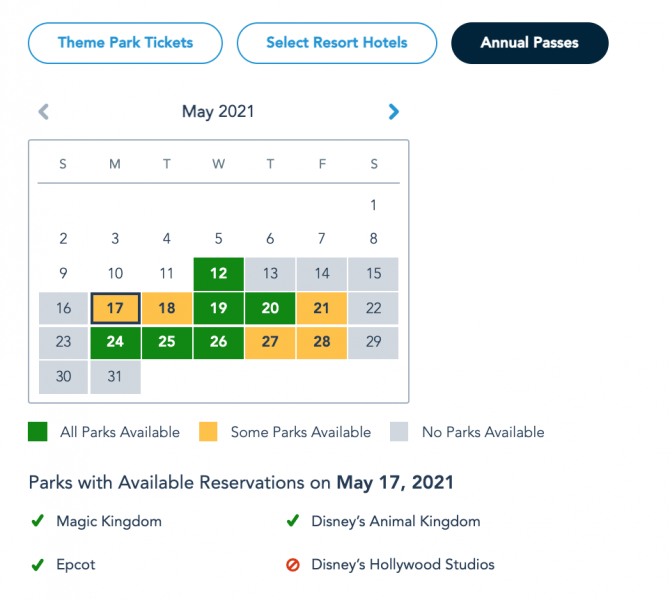The height and width of the screenshot is (600, 670).
Task: Open the Theme Park Tickets tab
Action: [x=125, y=43]
